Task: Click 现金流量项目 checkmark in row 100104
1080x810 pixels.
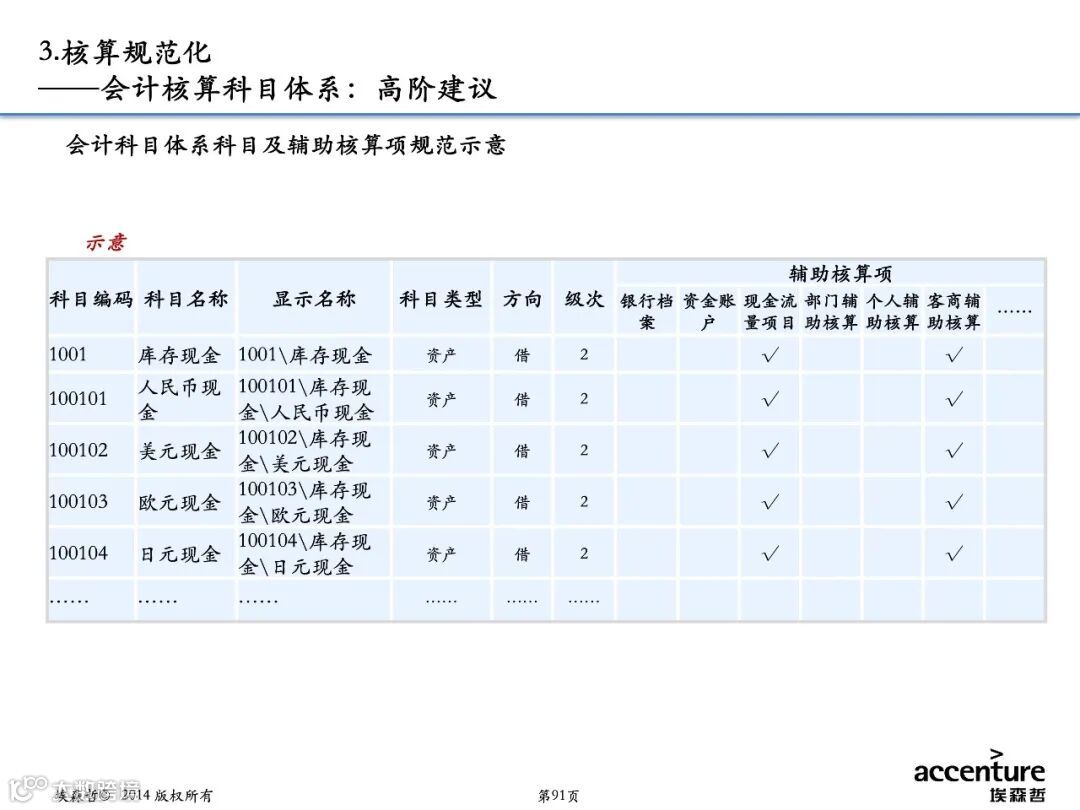Action: tap(771, 553)
